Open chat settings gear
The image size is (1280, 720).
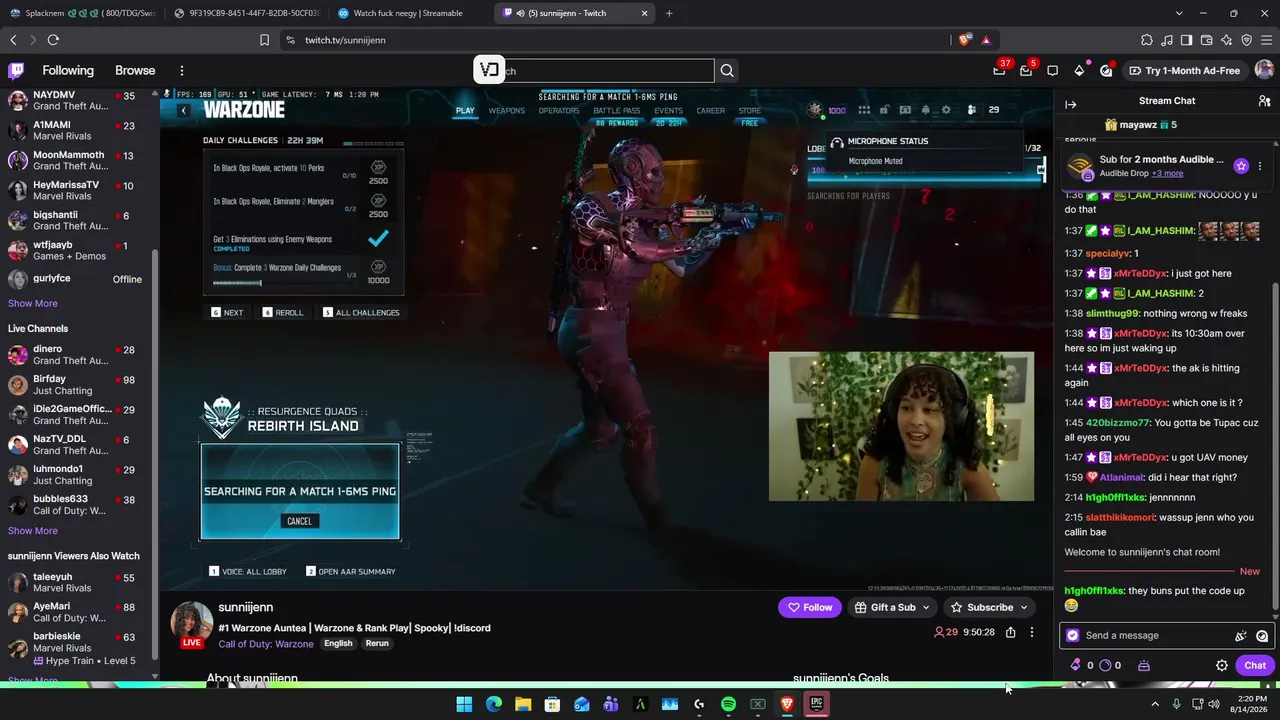(1221, 665)
